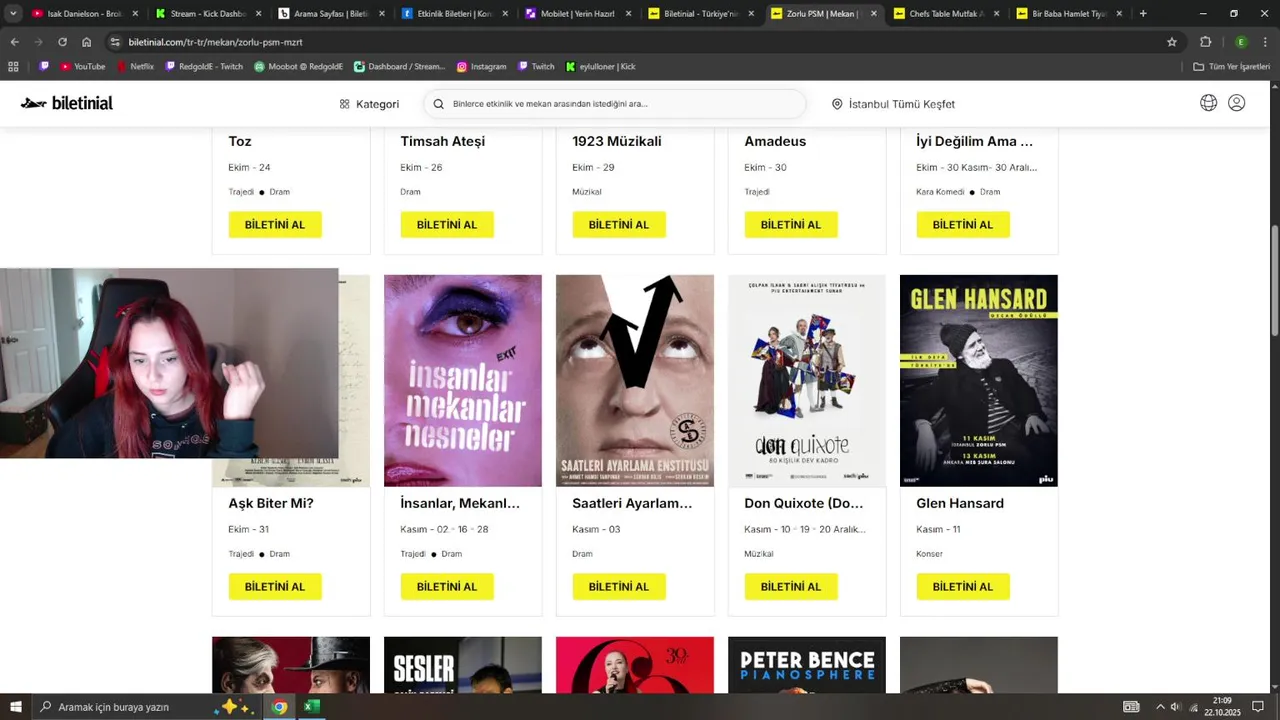Focus the biletinial event search field

pyautogui.click(x=615, y=104)
